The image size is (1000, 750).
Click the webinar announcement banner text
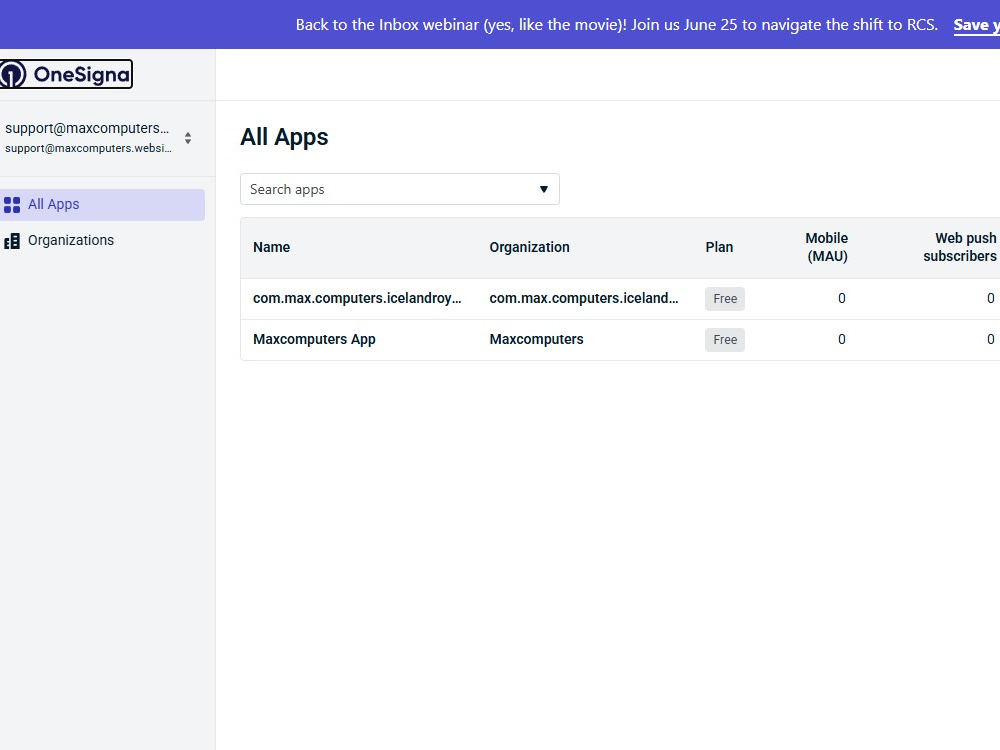point(617,25)
